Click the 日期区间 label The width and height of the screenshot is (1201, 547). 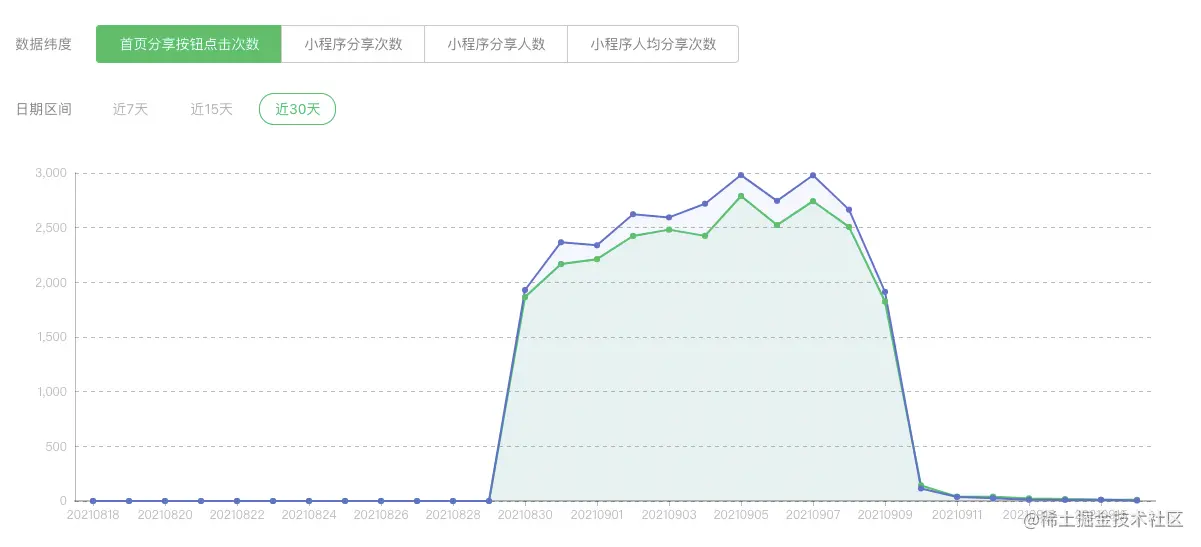pyautogui.click(x=44, y=109)
